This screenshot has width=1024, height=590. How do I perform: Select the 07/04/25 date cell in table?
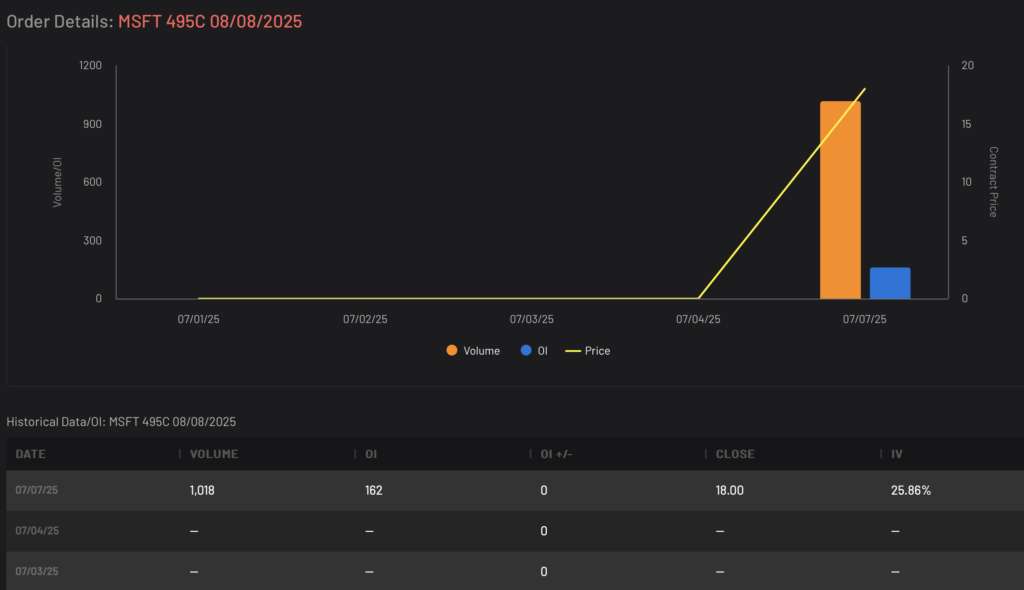37,531
